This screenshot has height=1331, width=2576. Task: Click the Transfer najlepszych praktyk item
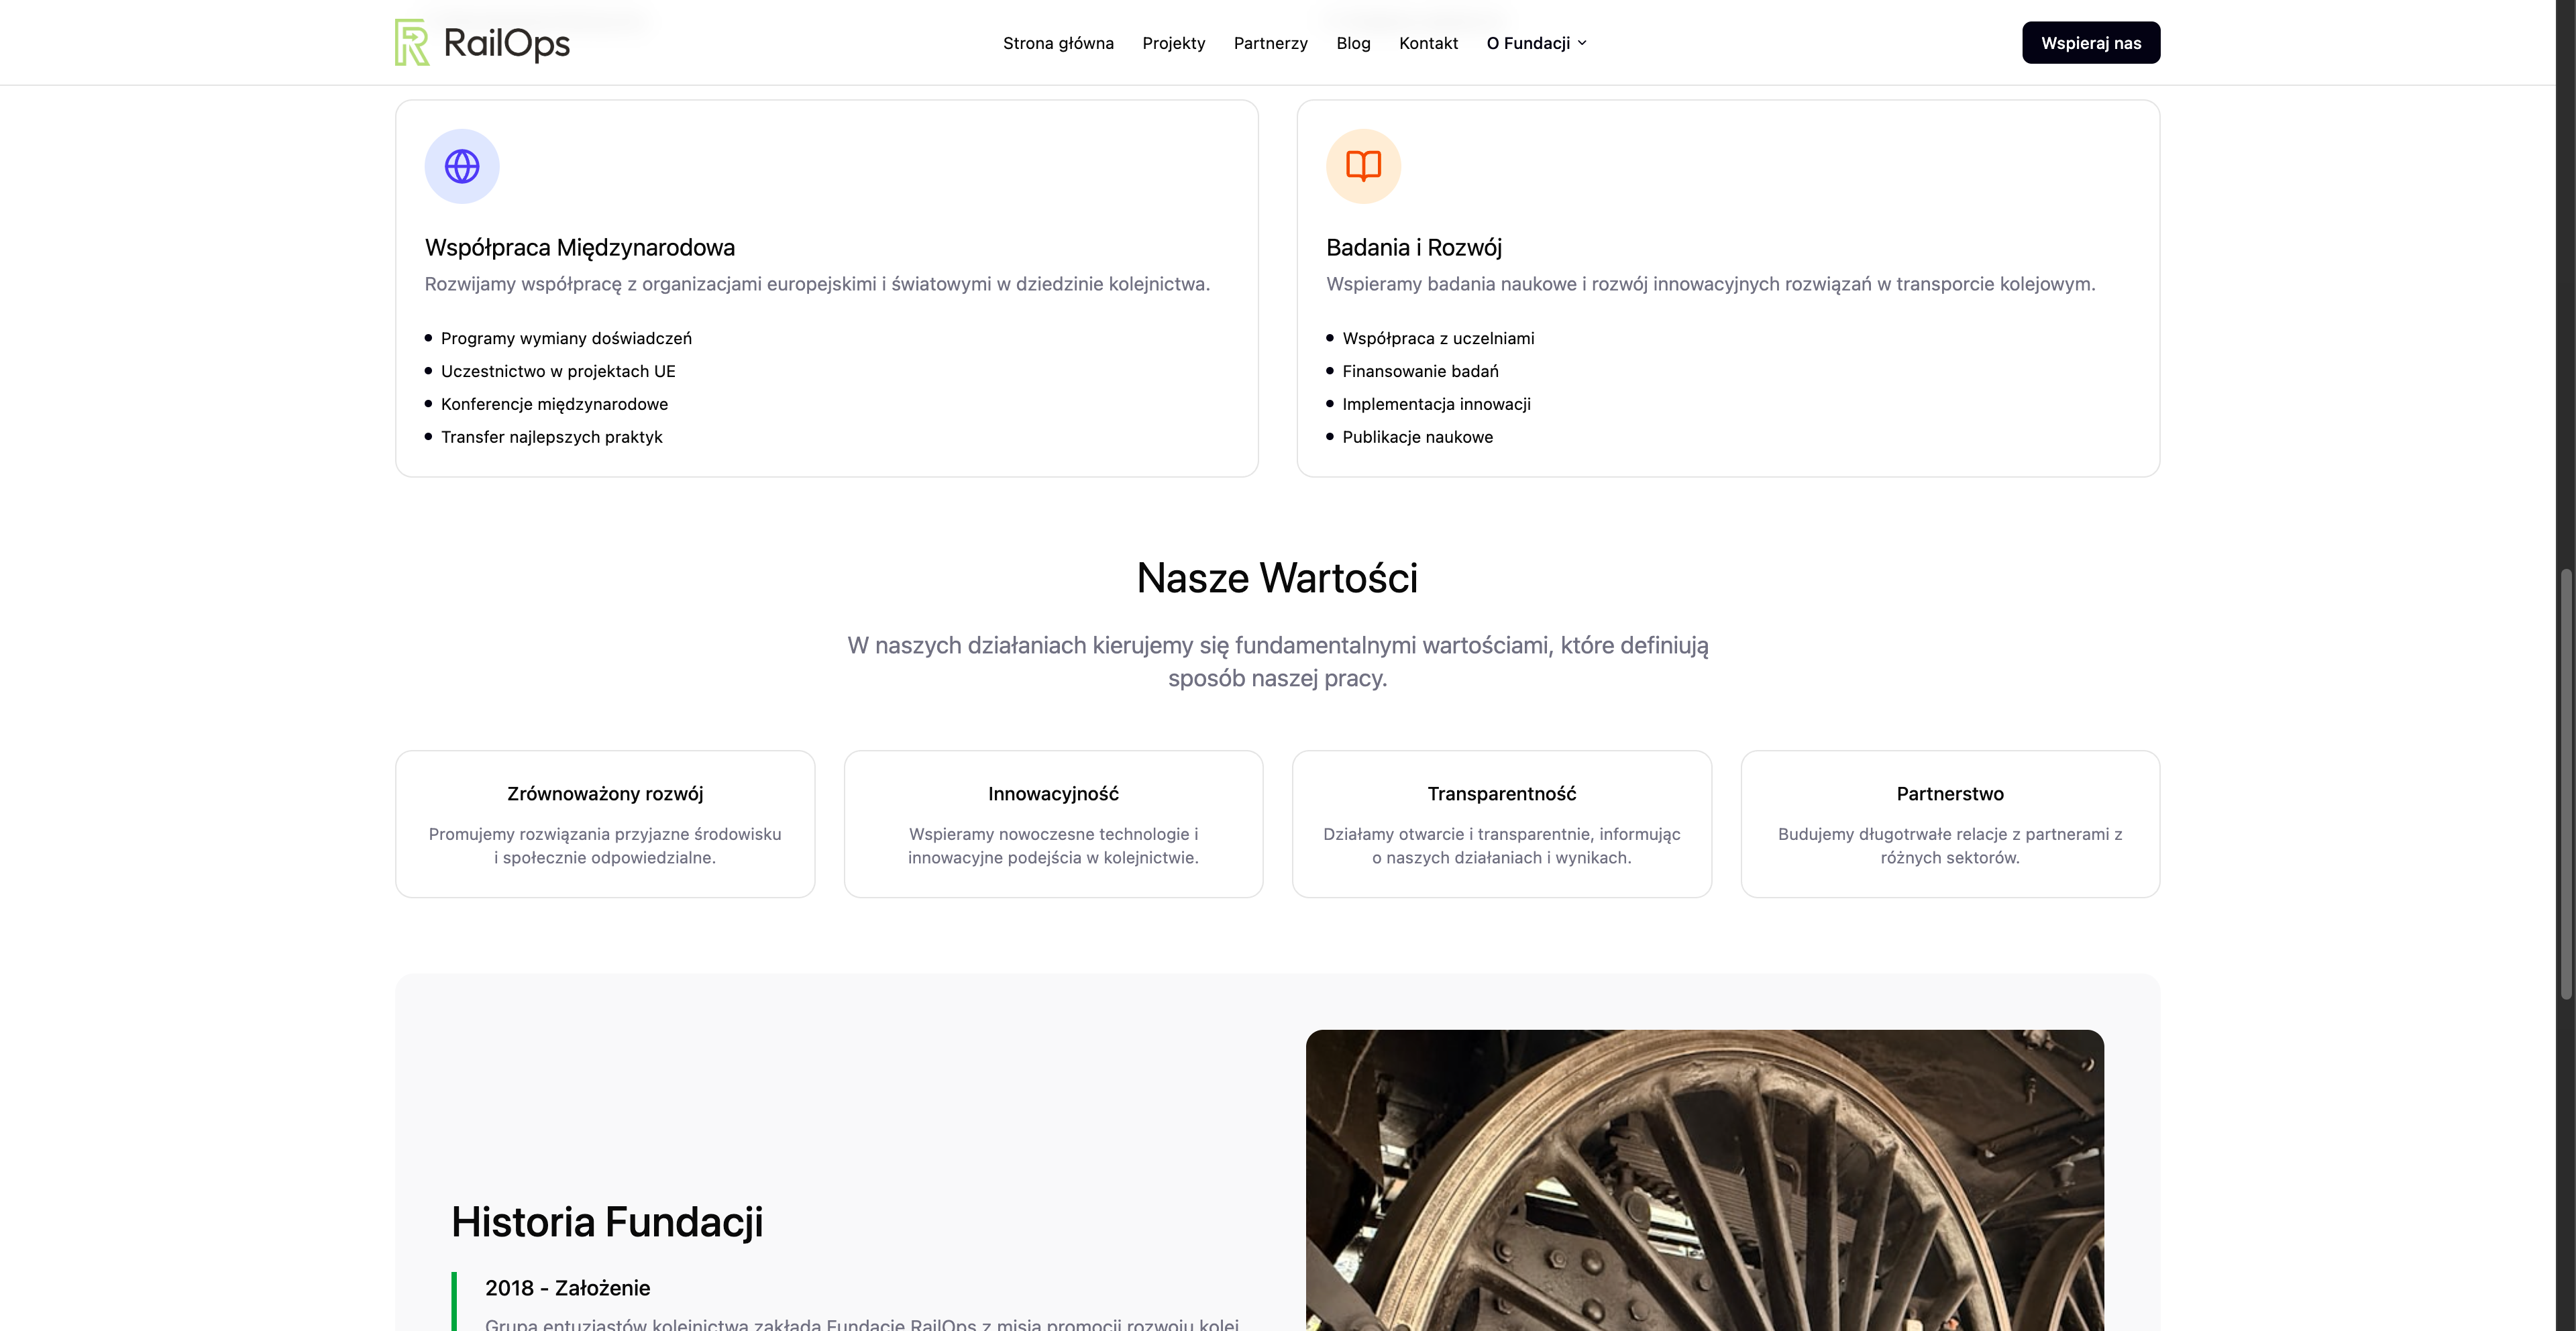point(551,437)
